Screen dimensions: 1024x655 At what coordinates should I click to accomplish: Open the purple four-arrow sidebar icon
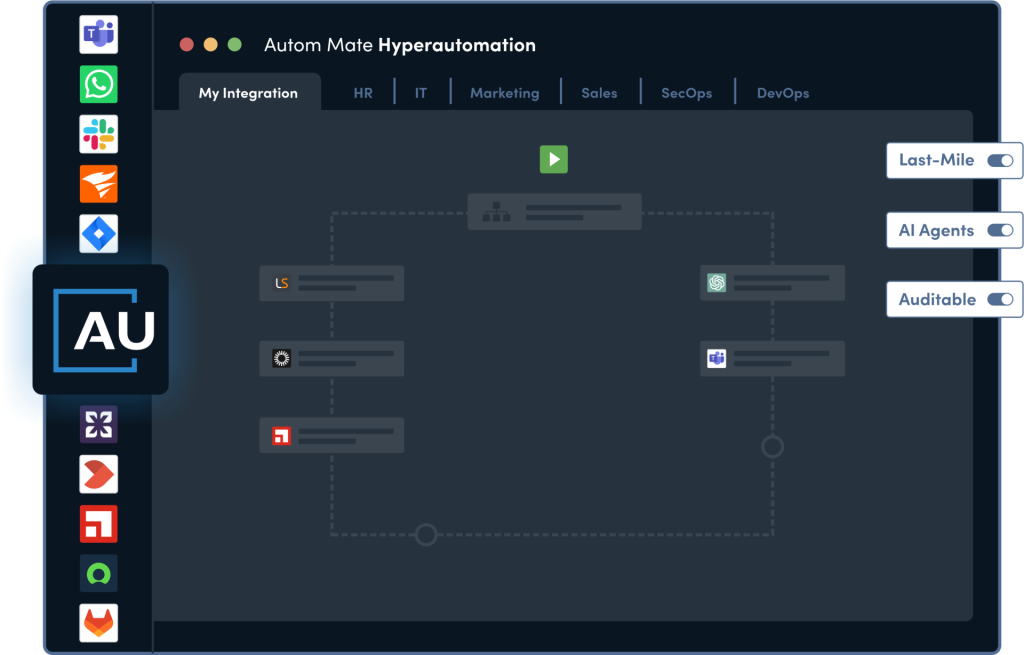(99, 424)
